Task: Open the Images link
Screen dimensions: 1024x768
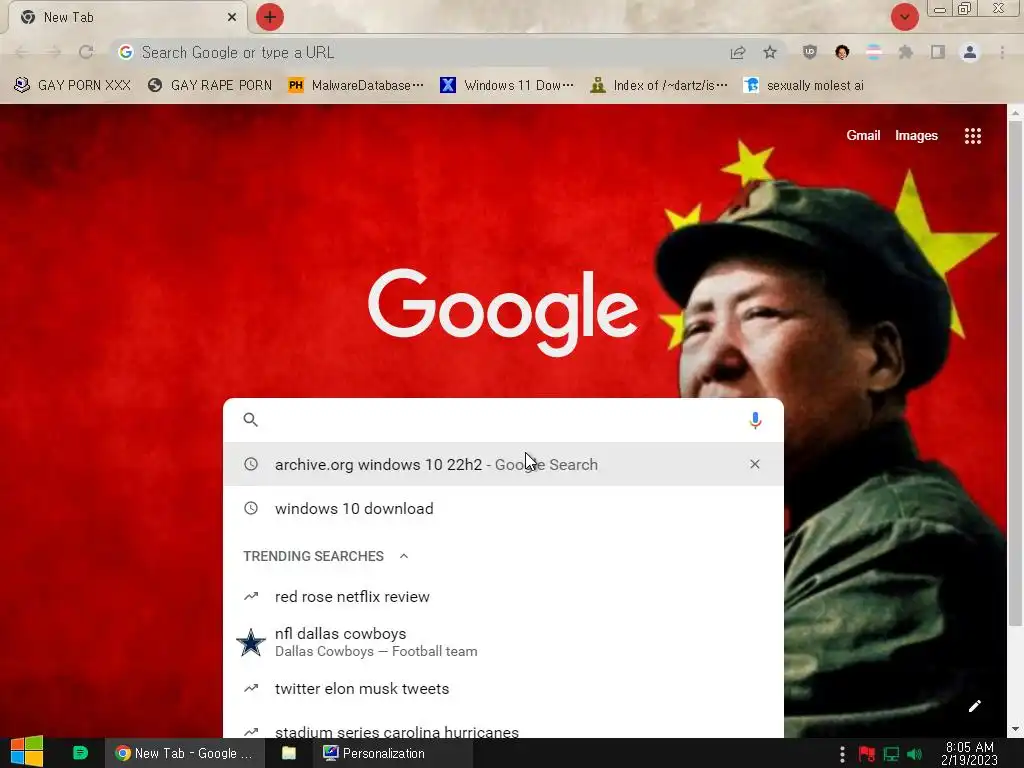Action: [x=916, y=136]
